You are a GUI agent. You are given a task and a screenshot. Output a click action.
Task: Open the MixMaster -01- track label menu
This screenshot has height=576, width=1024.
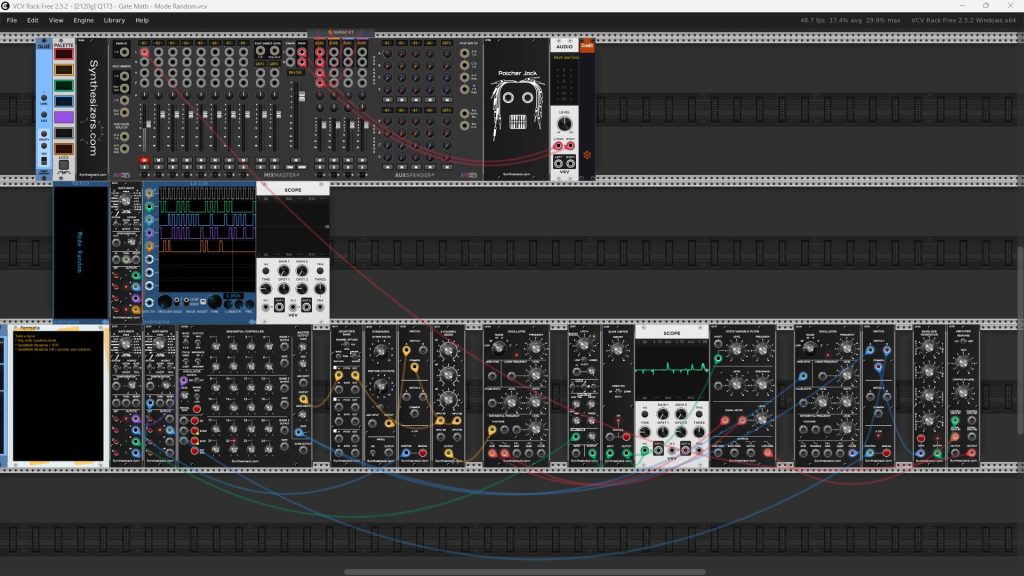coord(144,43)
